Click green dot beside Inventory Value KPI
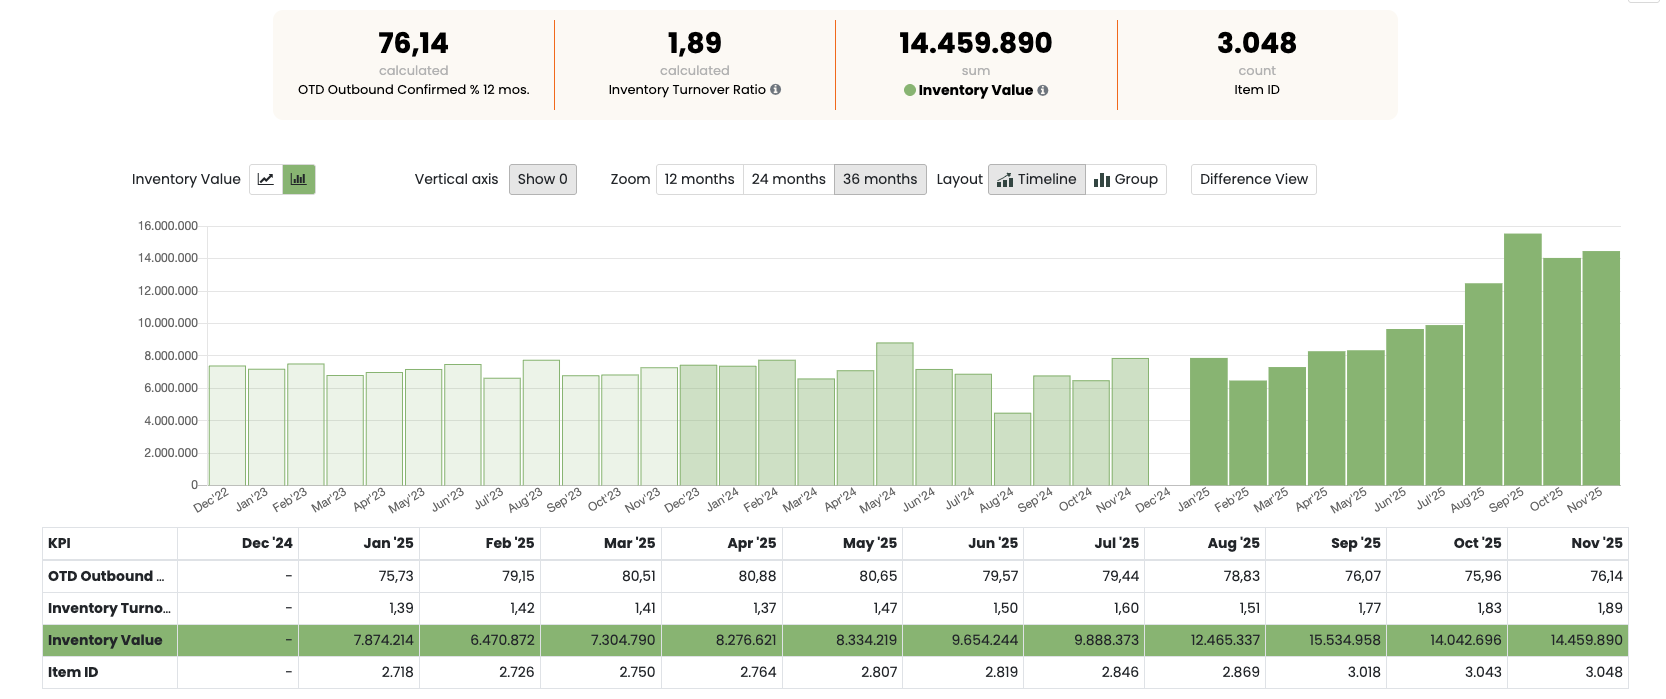Viewport: 1666px width, 699px height. pos(910,91)
